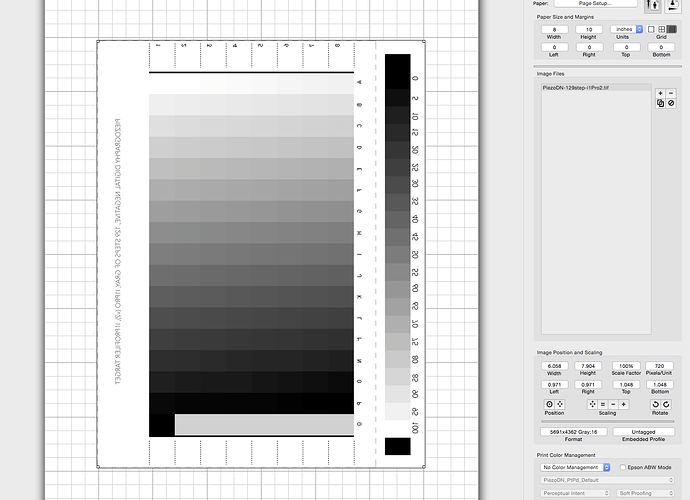This screenshot has width=690, height=500.
Task: Remove the selected image using minus button
Action: click(672, 92)
